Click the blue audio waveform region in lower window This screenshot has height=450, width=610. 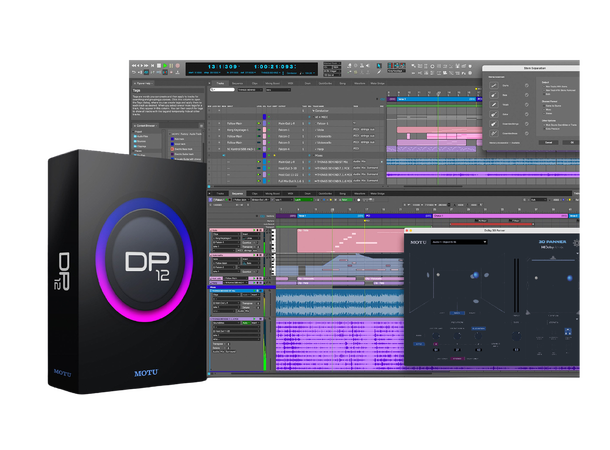340,303
